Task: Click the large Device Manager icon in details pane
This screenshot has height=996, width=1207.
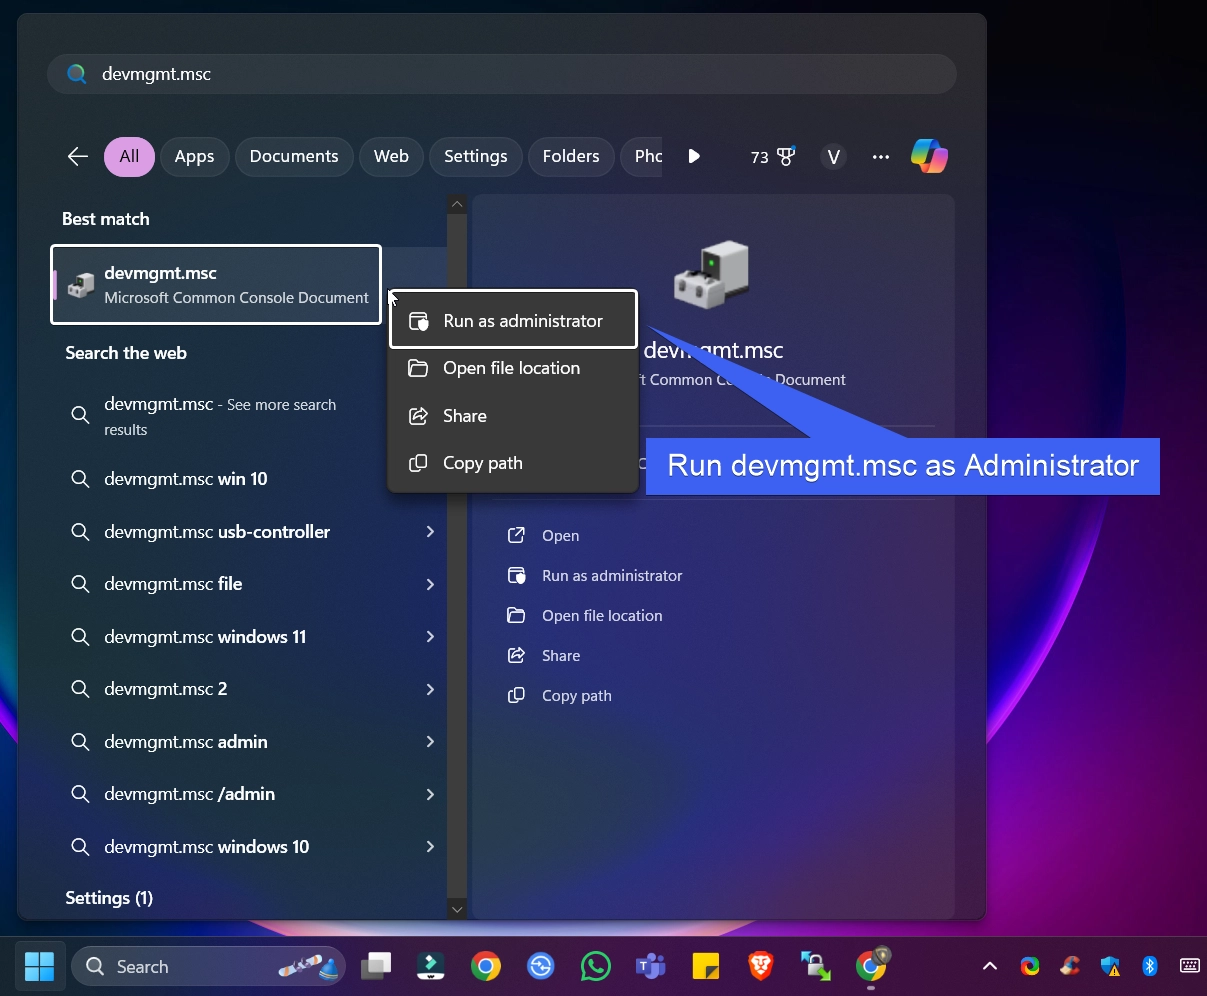Action: click(711, 274)
